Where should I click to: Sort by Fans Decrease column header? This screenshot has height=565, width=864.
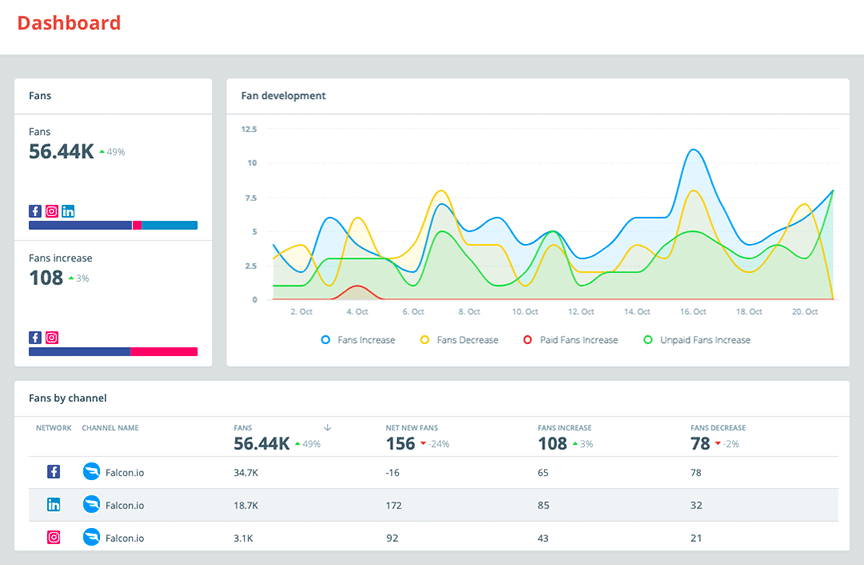[718, 428]
